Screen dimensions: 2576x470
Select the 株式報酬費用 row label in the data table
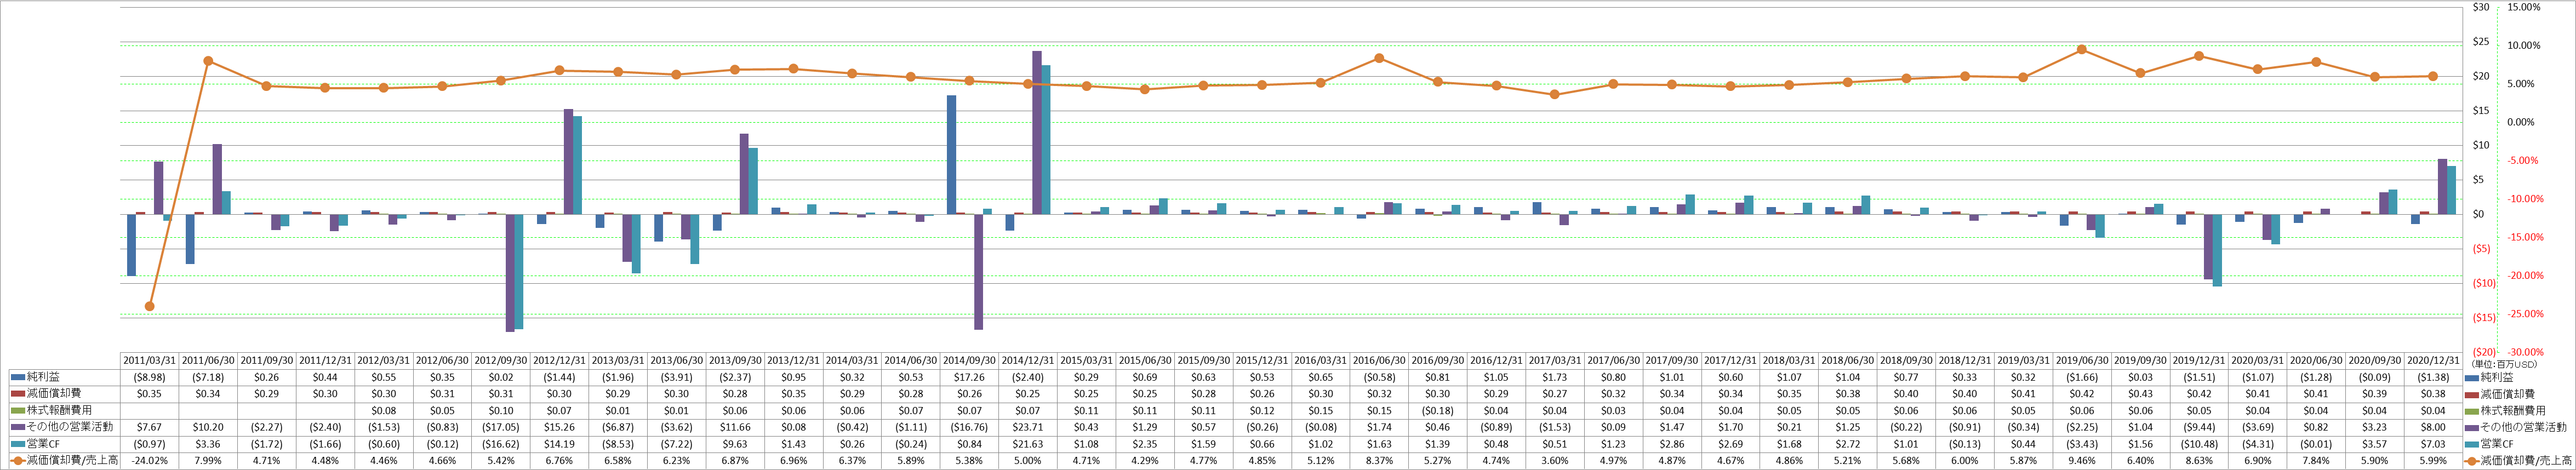pyautogui.click(x=59, y=411)
